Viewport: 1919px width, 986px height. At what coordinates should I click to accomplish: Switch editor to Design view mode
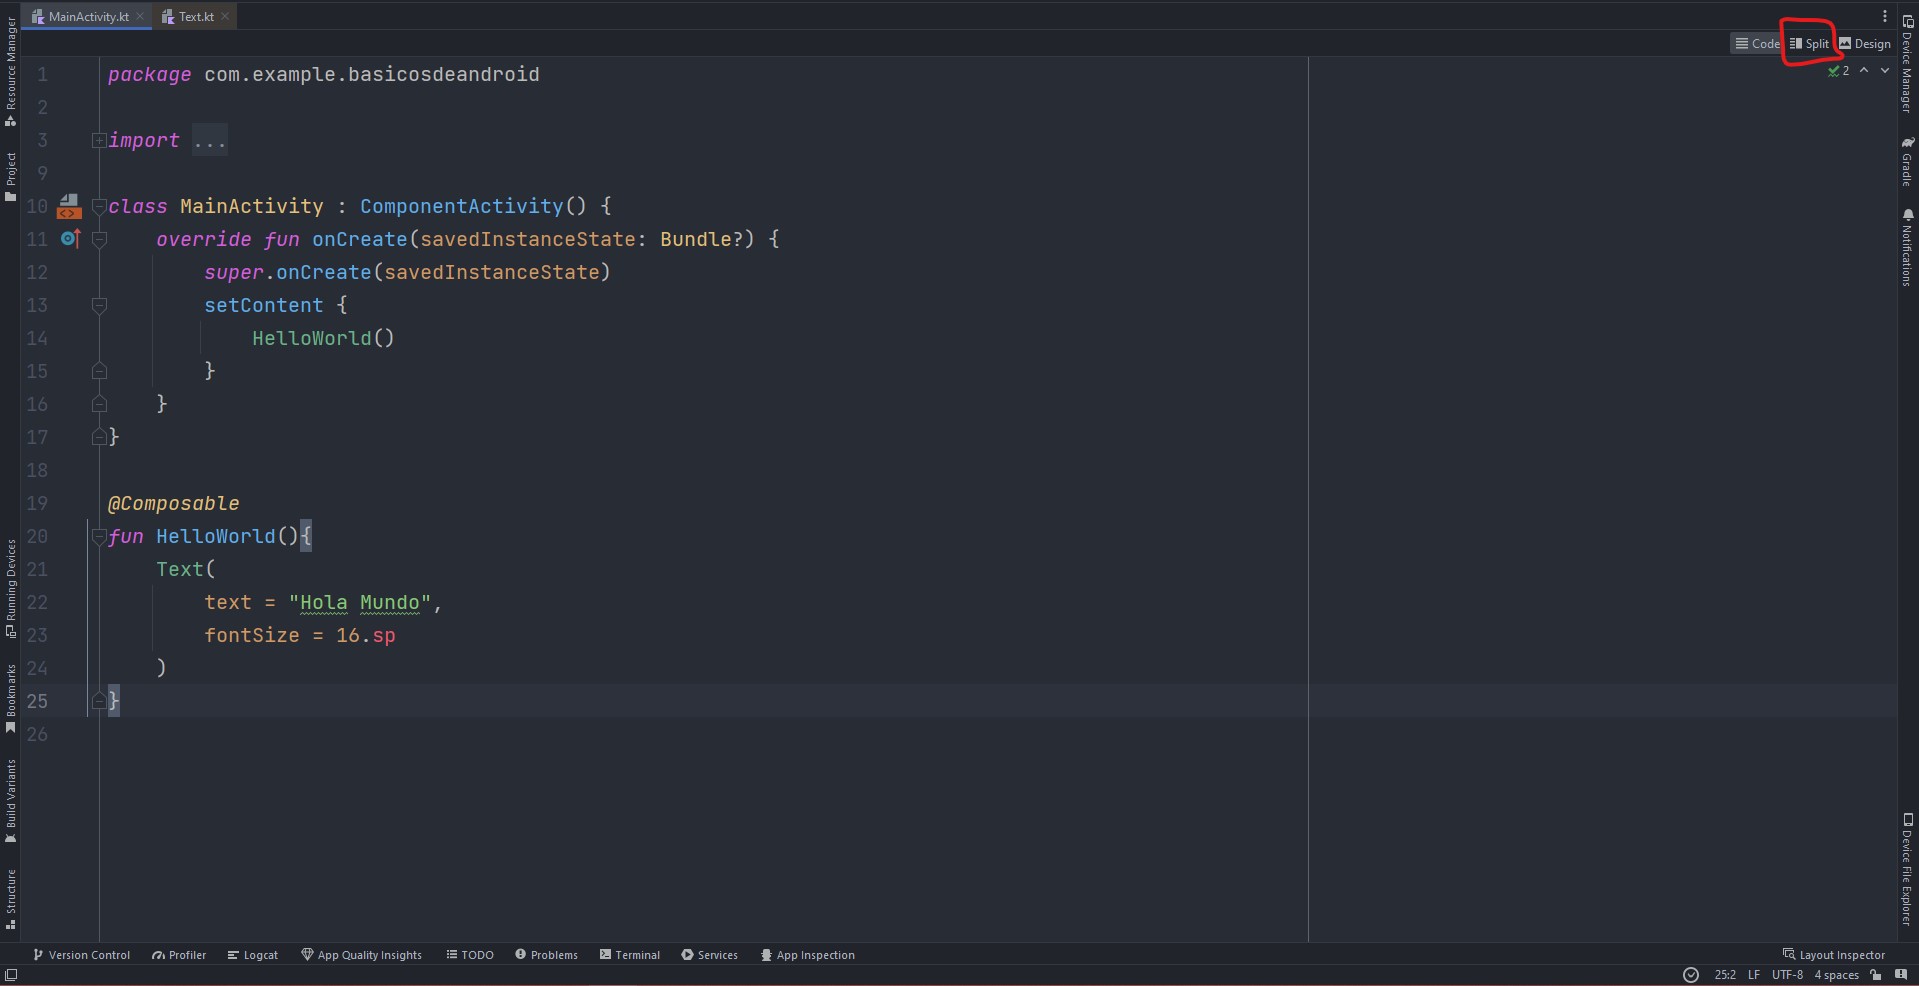(1865, 44)
